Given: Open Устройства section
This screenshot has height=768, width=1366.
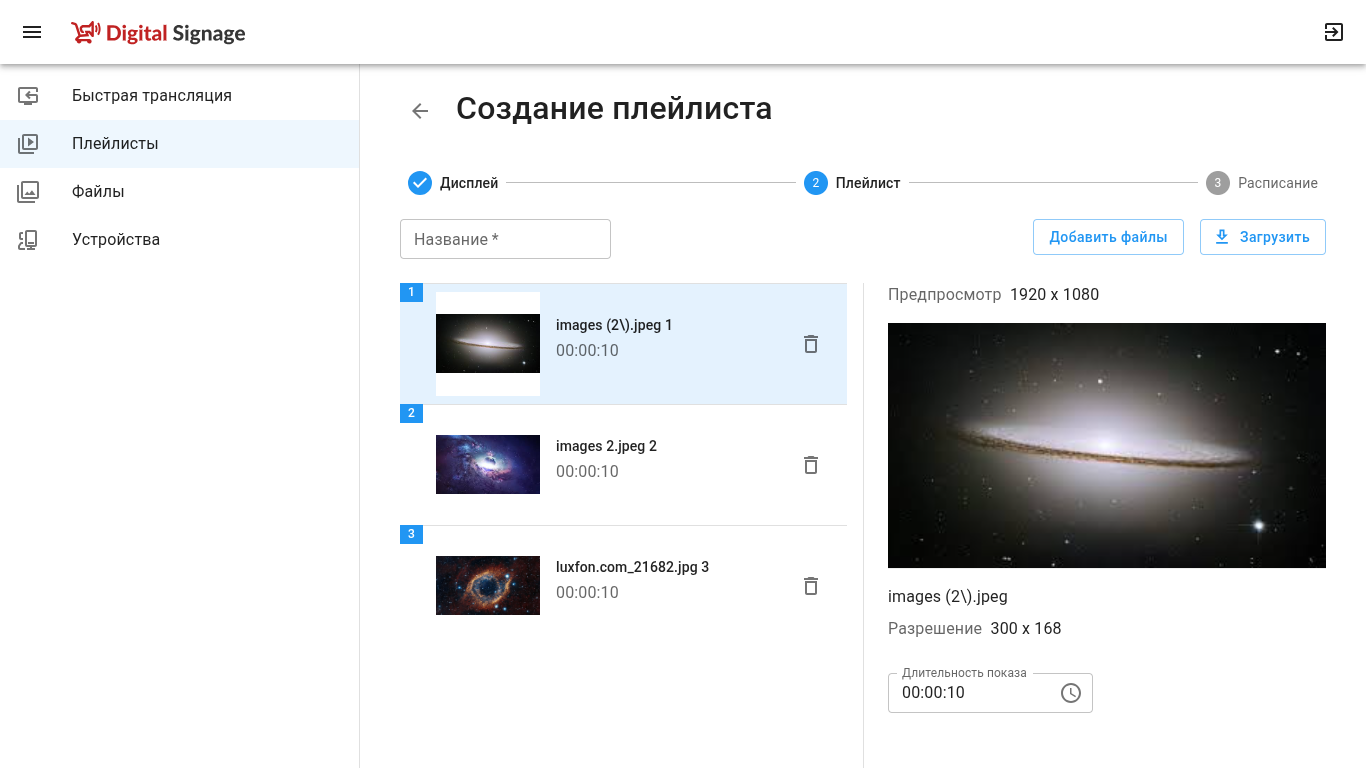Looking at the screenshot, I should (x=116, y=240).
